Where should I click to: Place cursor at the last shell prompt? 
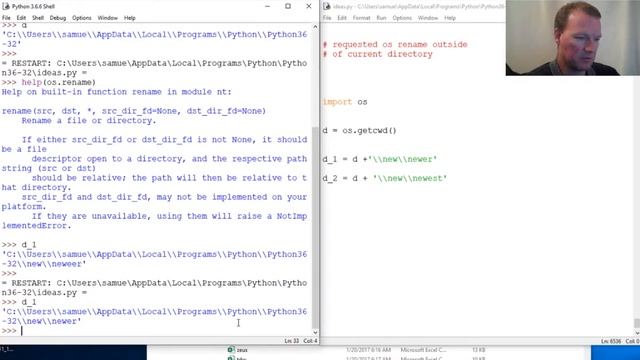22,331
